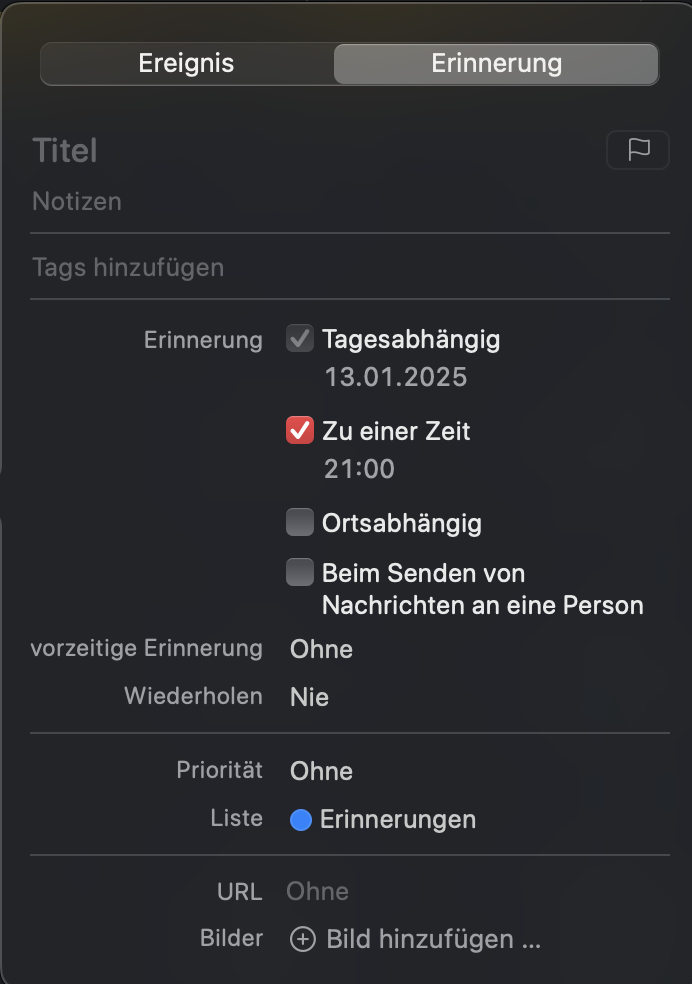Uncheck the Zu einer Zeit checkbox
The height and width of the screenshot is (984, 692).
300,431
